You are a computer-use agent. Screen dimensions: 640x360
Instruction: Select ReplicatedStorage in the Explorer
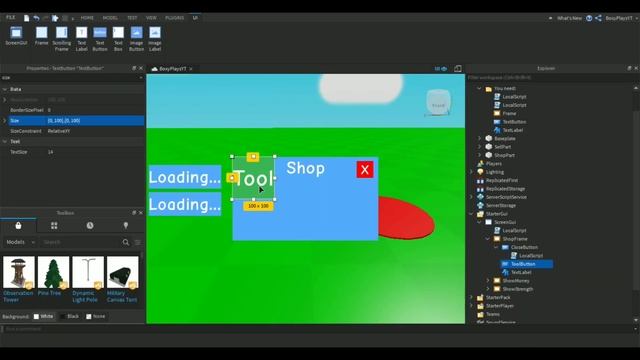(505, 189)
